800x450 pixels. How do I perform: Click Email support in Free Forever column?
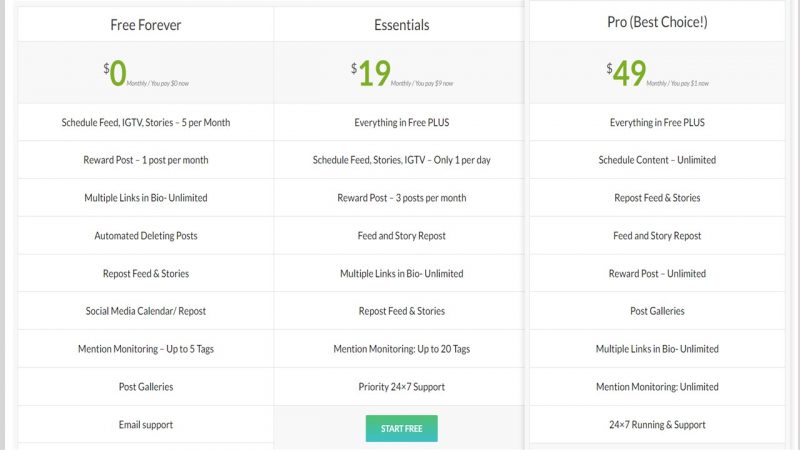[x=145, y=424]
